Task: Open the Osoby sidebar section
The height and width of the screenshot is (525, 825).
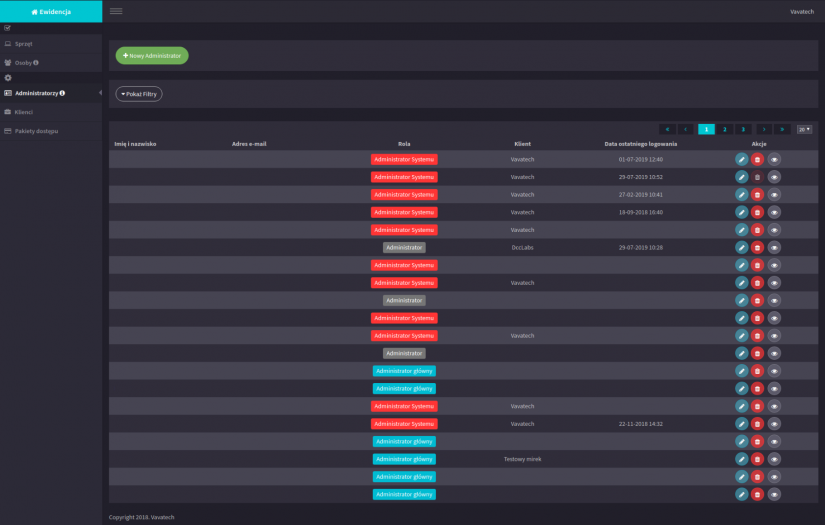Action: tap(51, 63)
